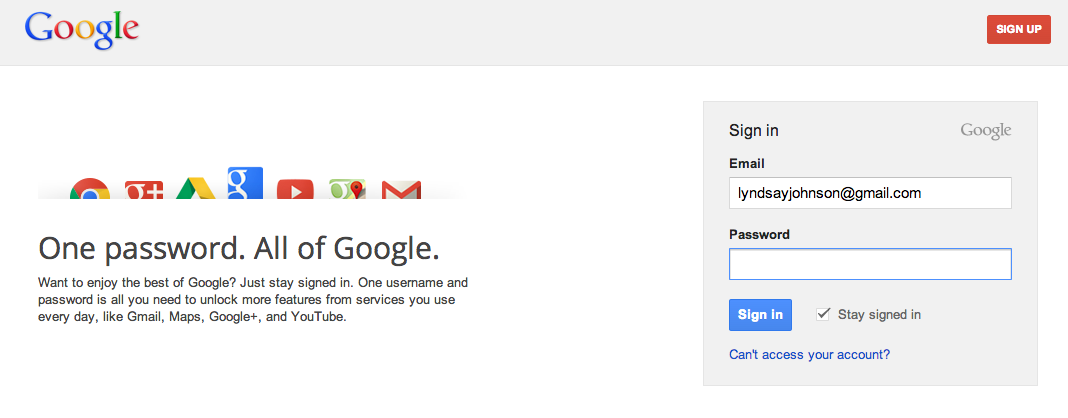Open the Can't access your account link
This screenshot has height=418, width=1068.
click(809, 354)
